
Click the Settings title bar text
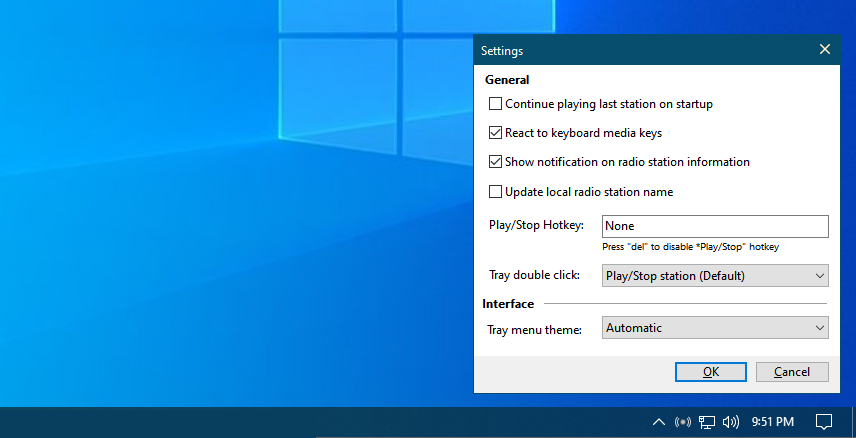[x=502, y=51]
